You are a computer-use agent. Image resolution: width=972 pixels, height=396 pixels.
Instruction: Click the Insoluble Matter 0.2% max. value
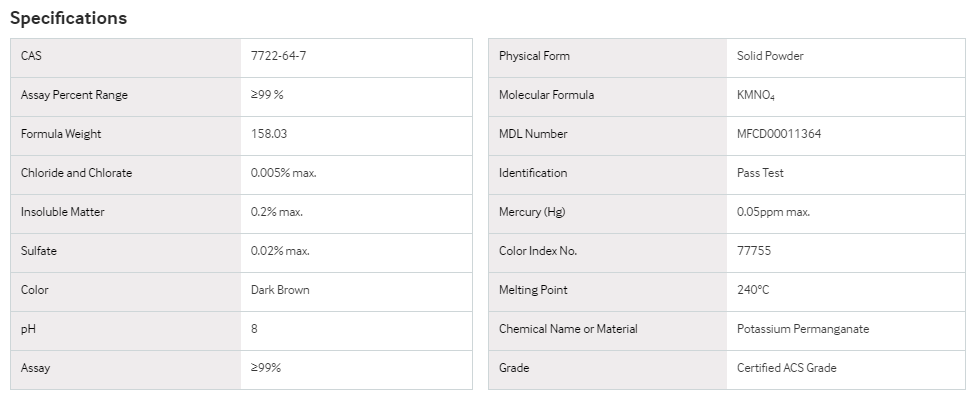277,212
